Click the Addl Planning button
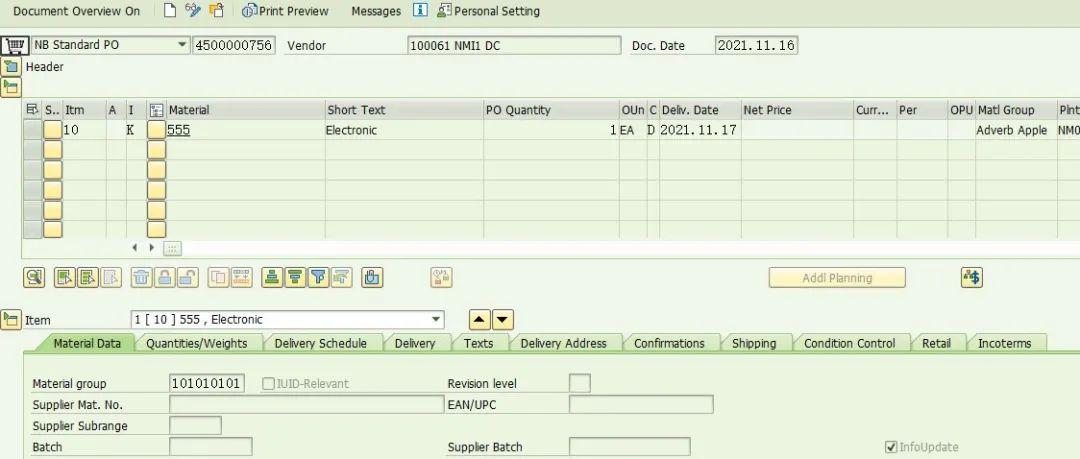Viewport: 1080px width, 459px height. 837,278
